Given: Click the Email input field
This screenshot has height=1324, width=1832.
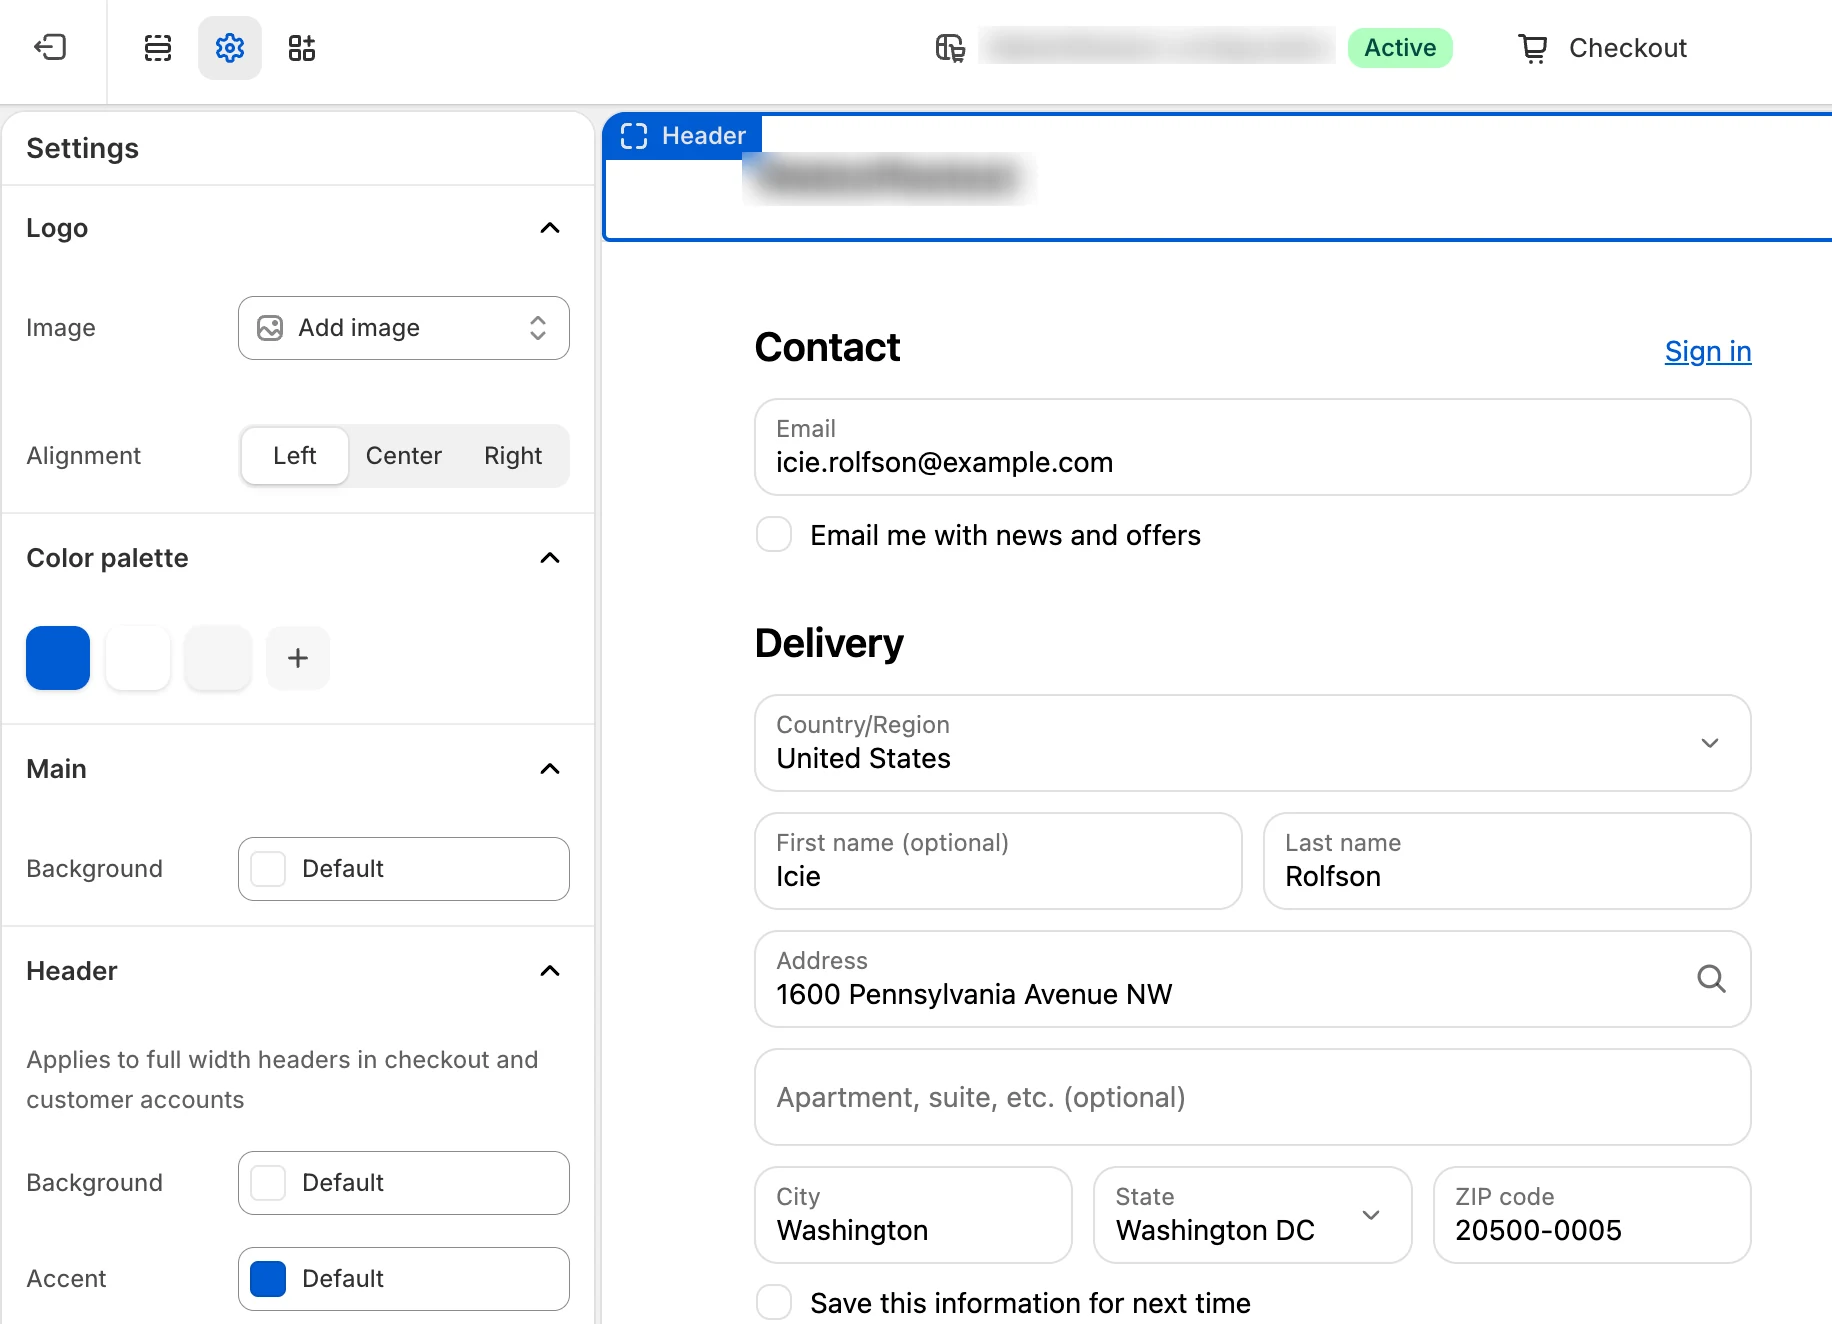Looking at the screenshot, I should pyautogui.click(x=1253, y=447).
